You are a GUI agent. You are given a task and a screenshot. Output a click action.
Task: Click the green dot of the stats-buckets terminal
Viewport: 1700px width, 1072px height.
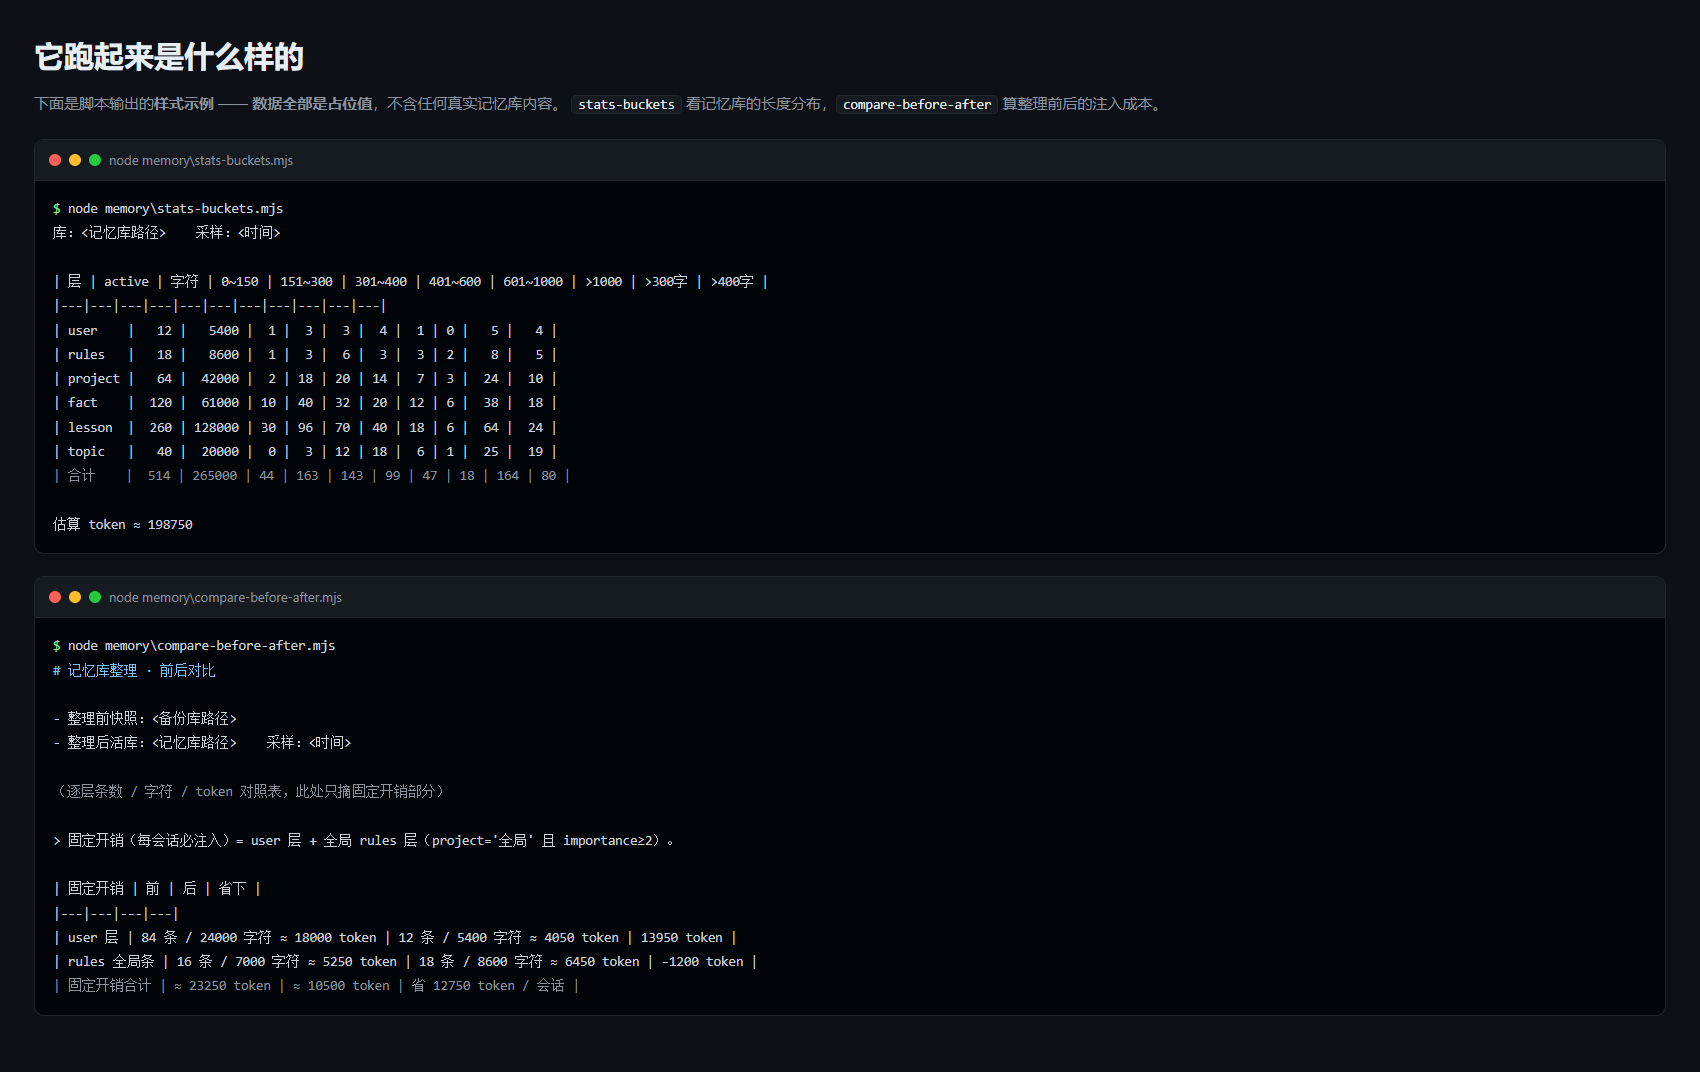[x=95, y=160]
